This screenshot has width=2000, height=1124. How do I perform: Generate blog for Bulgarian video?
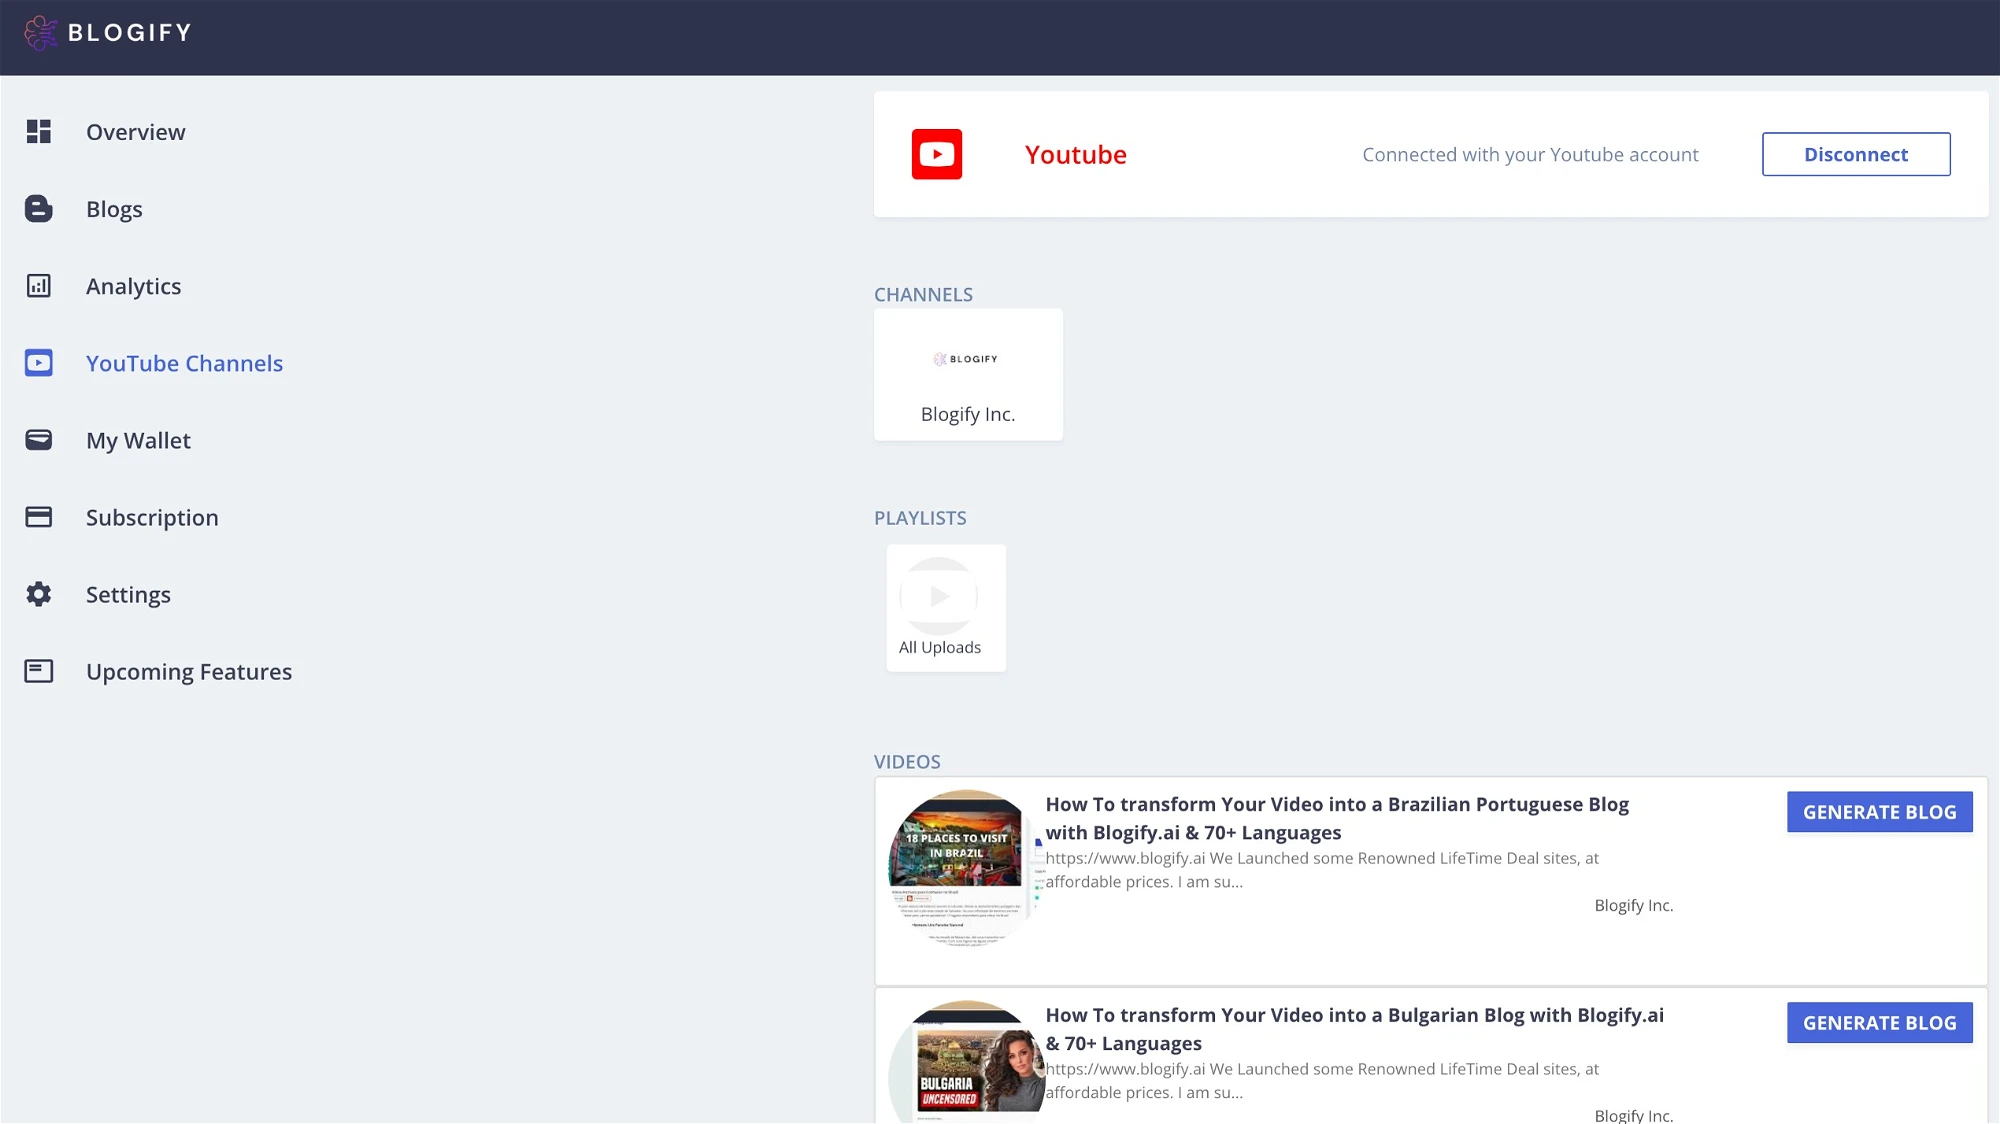[x=1880, y=1023]
